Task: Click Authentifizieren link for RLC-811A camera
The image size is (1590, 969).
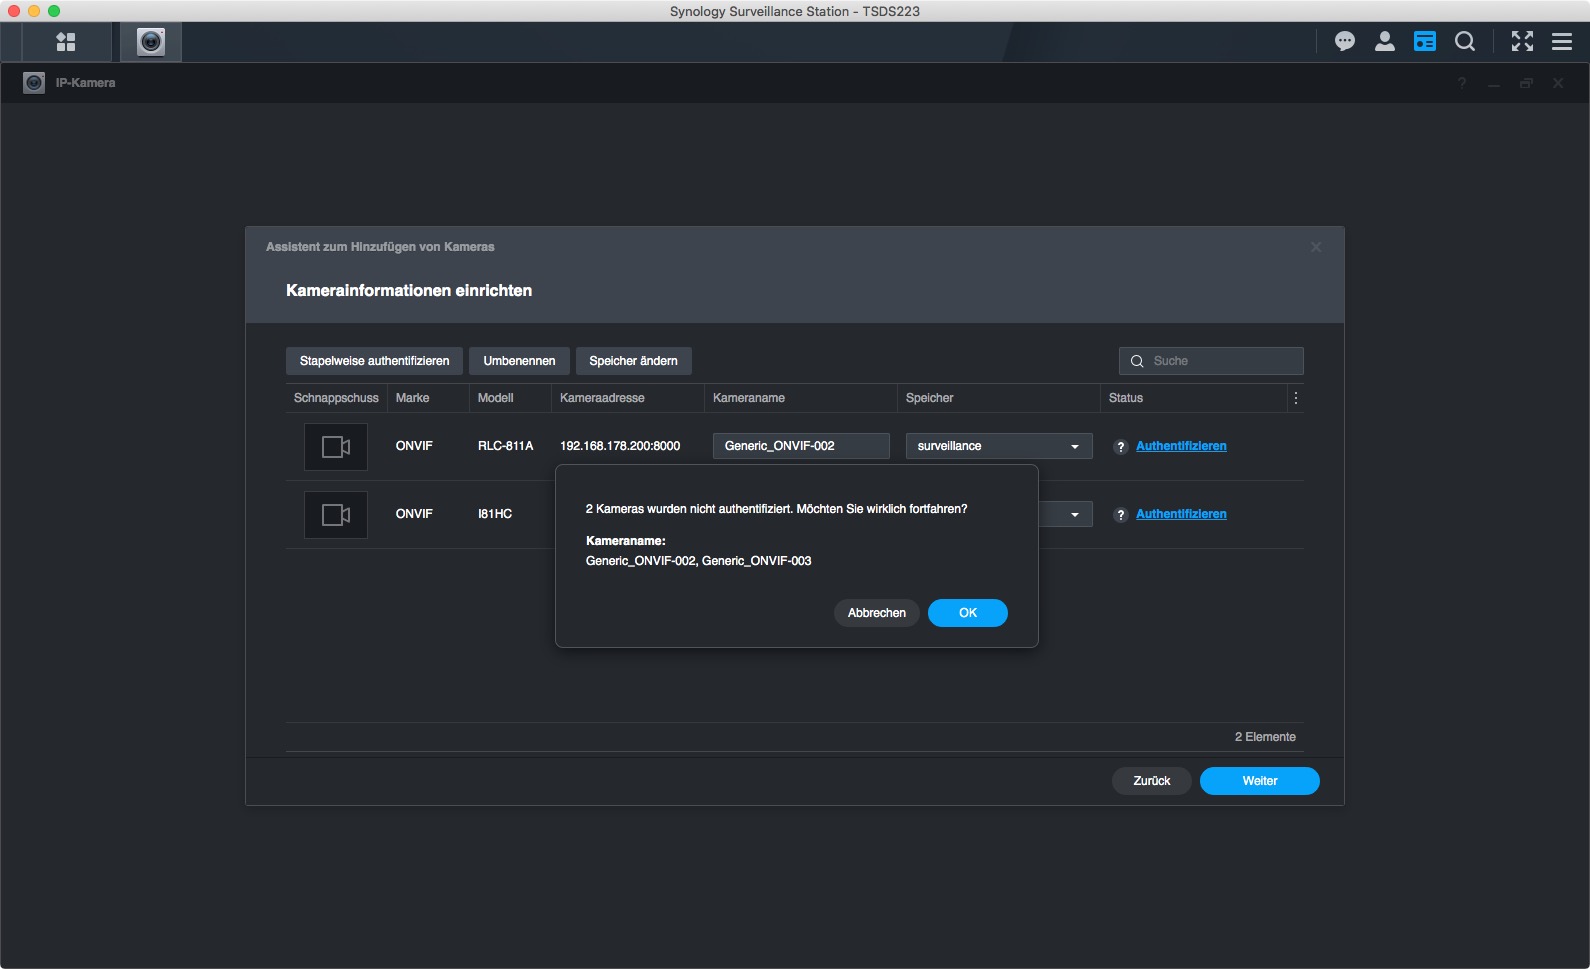Action: [x=1180, y=446]
